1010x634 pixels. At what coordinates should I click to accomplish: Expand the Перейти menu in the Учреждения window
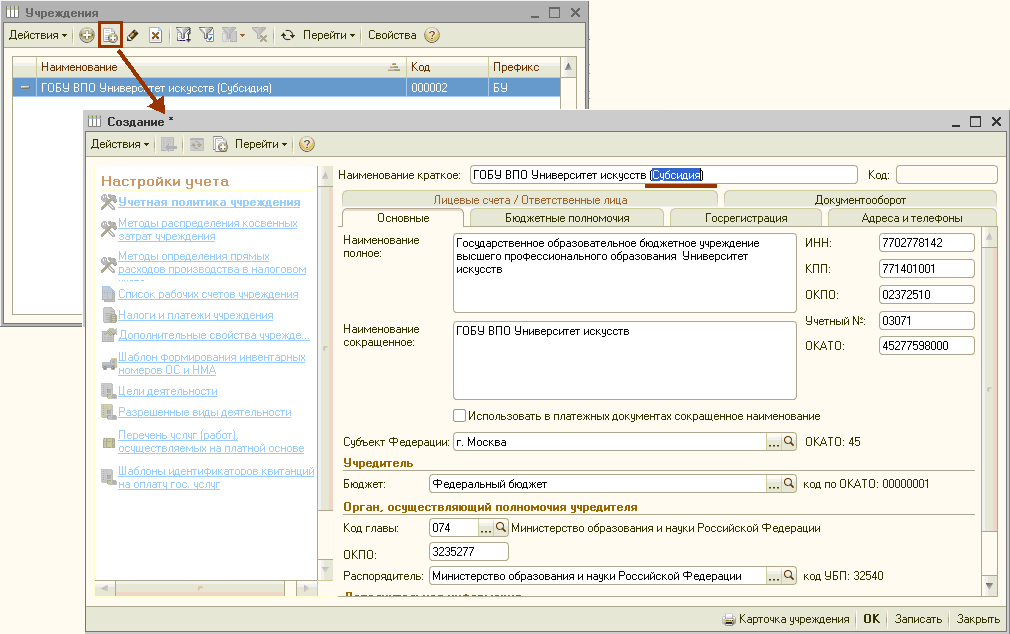click(x=330, y=35)
